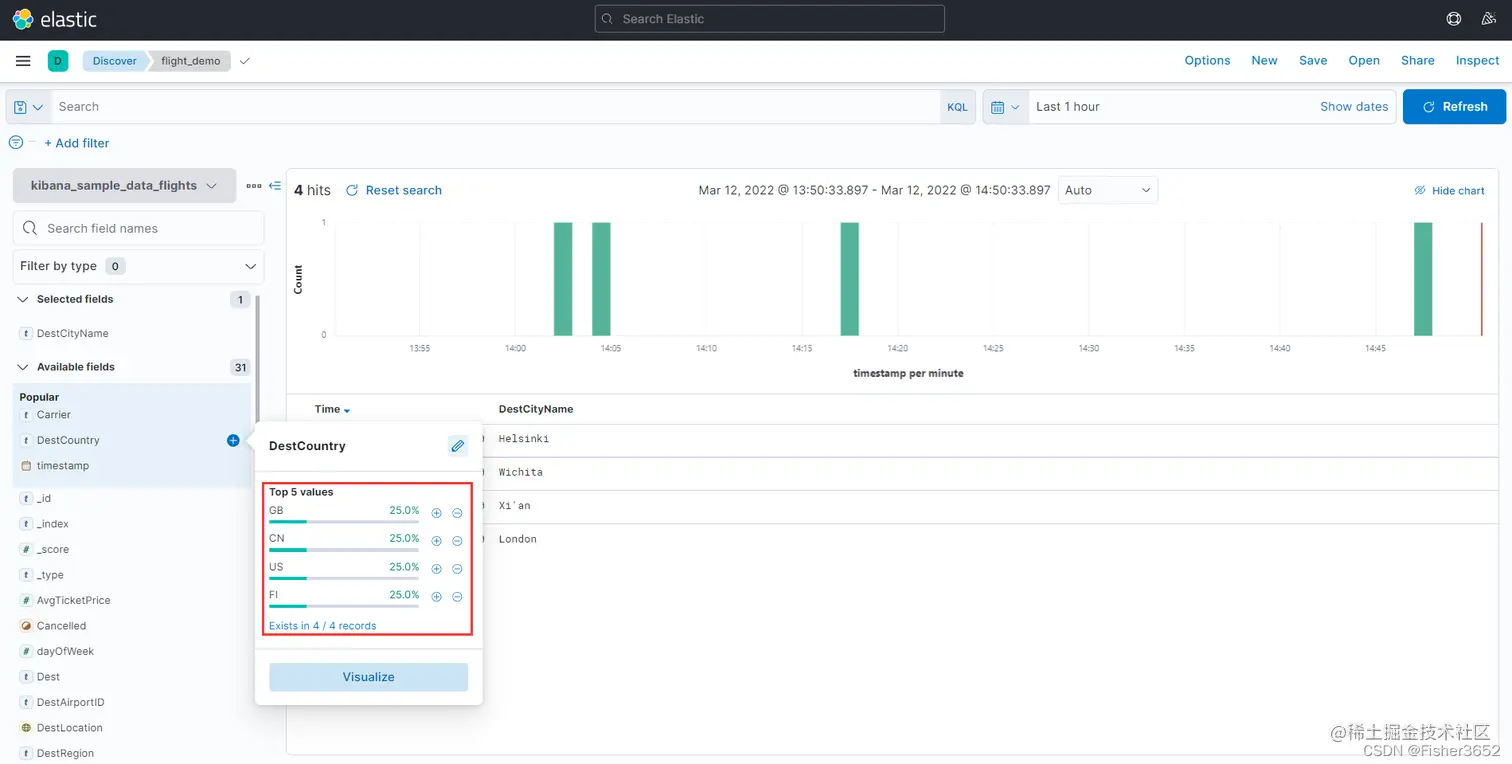Image resolution: width=1512 pixels, height=764 pixels.
Task: Click the Wichita cell
Action: (521, 472)
